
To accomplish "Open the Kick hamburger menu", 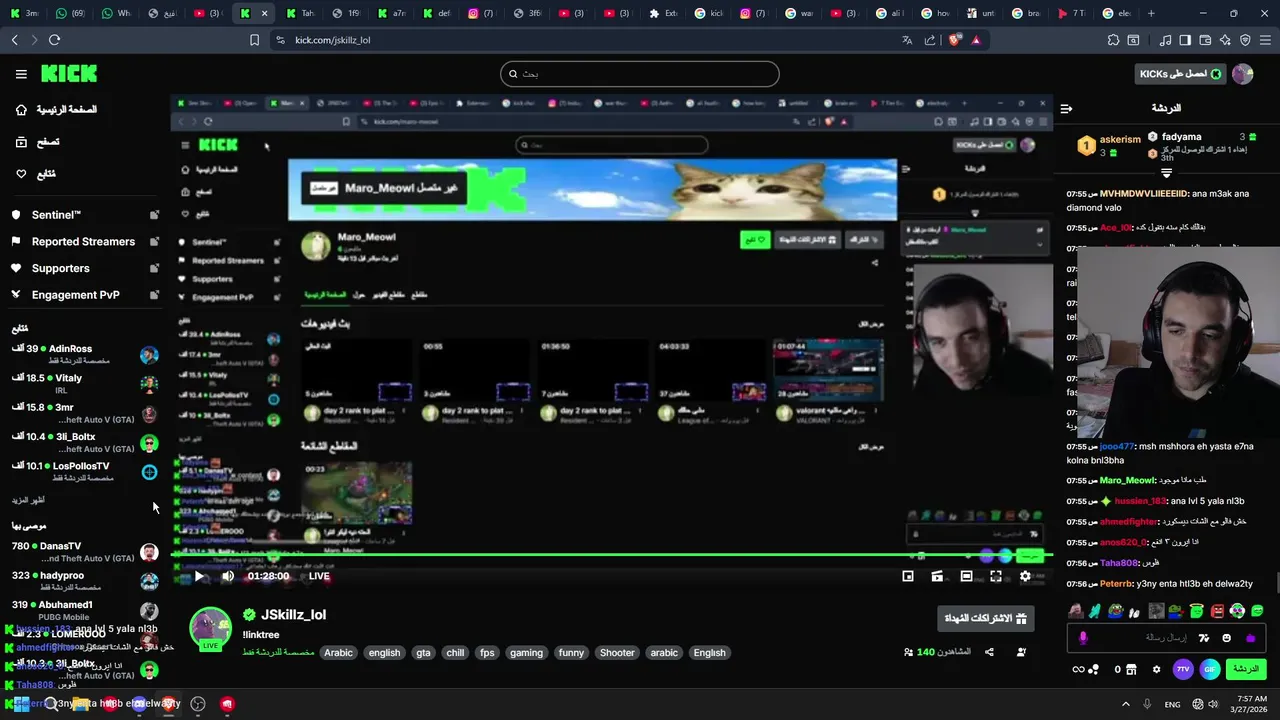I will pyautogui.click(x=21, y=74).
